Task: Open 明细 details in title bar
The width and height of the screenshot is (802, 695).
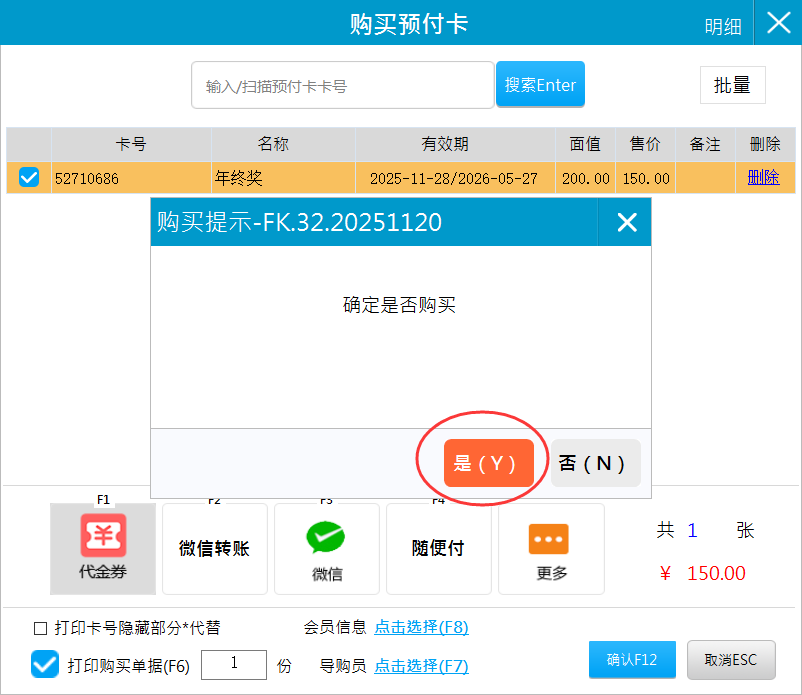Action: pos(723,27)
